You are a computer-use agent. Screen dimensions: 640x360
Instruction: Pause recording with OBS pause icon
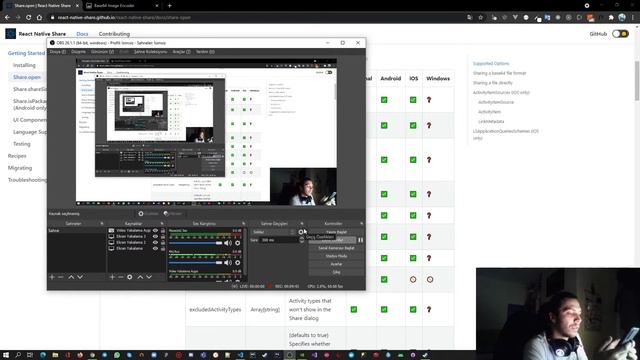point(360,240)
